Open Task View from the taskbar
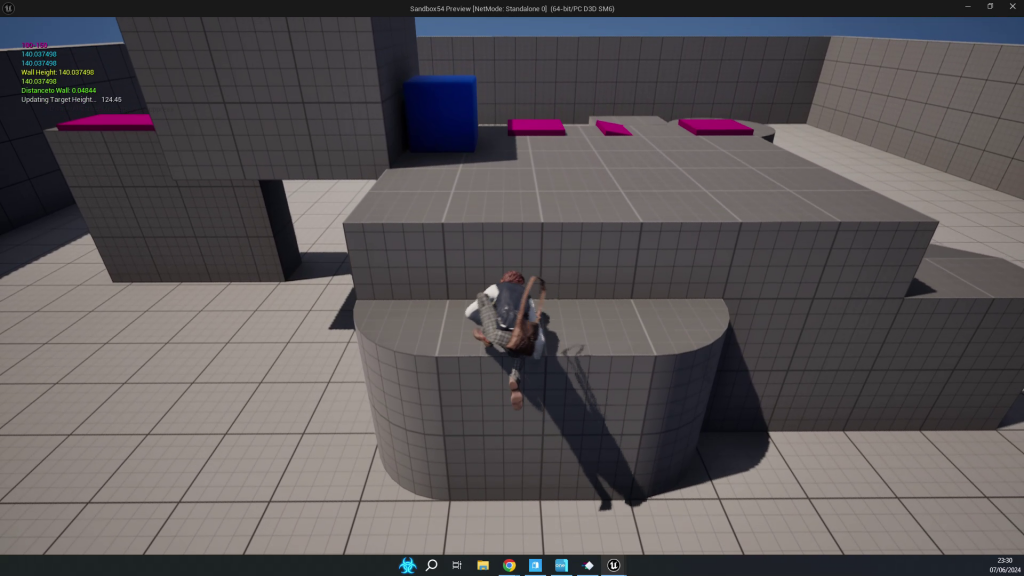1024x576 pixels. click(x=457, y=565)
